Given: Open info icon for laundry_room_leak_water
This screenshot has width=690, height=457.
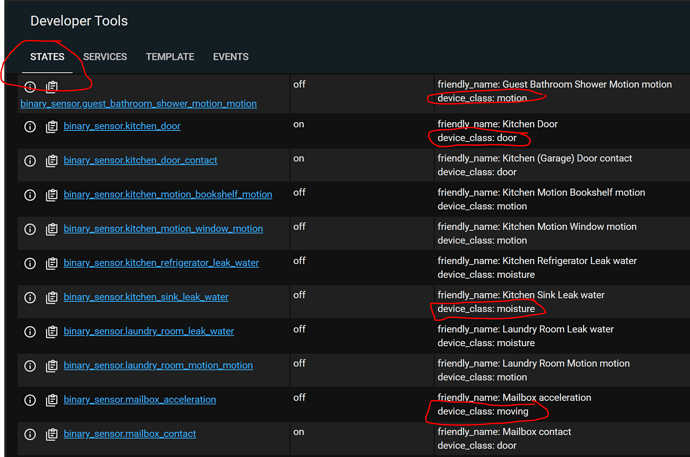Looking at the screenshot, I should (30, 331).
